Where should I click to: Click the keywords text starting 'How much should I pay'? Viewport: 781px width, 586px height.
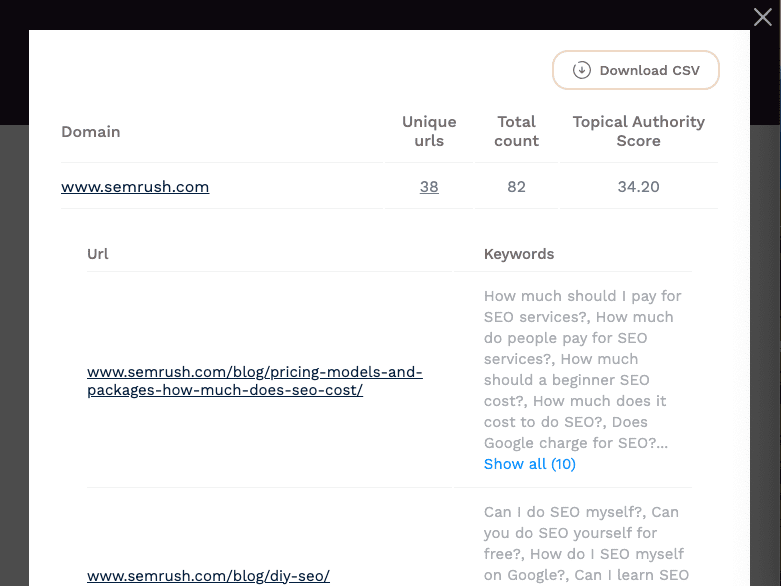[583, 369]
